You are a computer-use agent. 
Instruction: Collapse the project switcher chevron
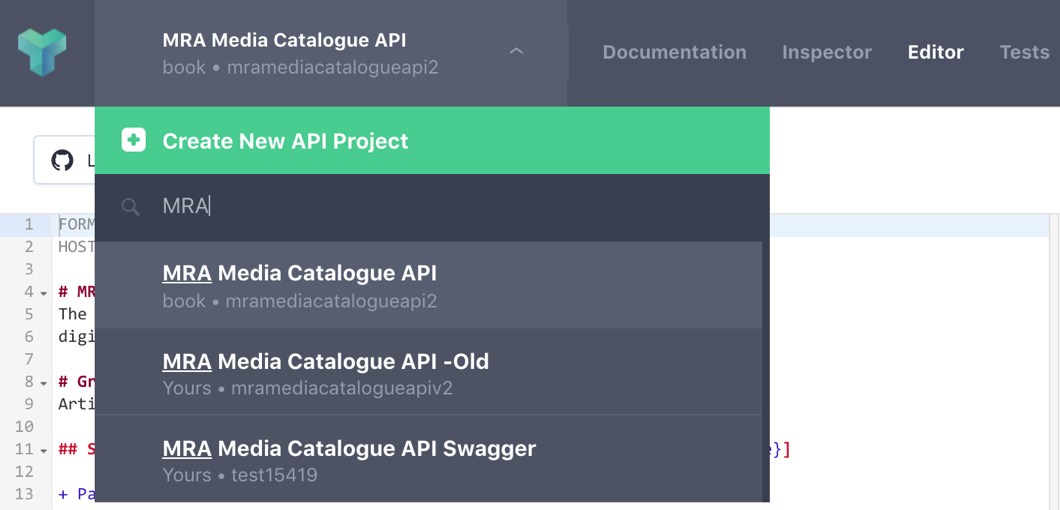[x=516, y=51]
